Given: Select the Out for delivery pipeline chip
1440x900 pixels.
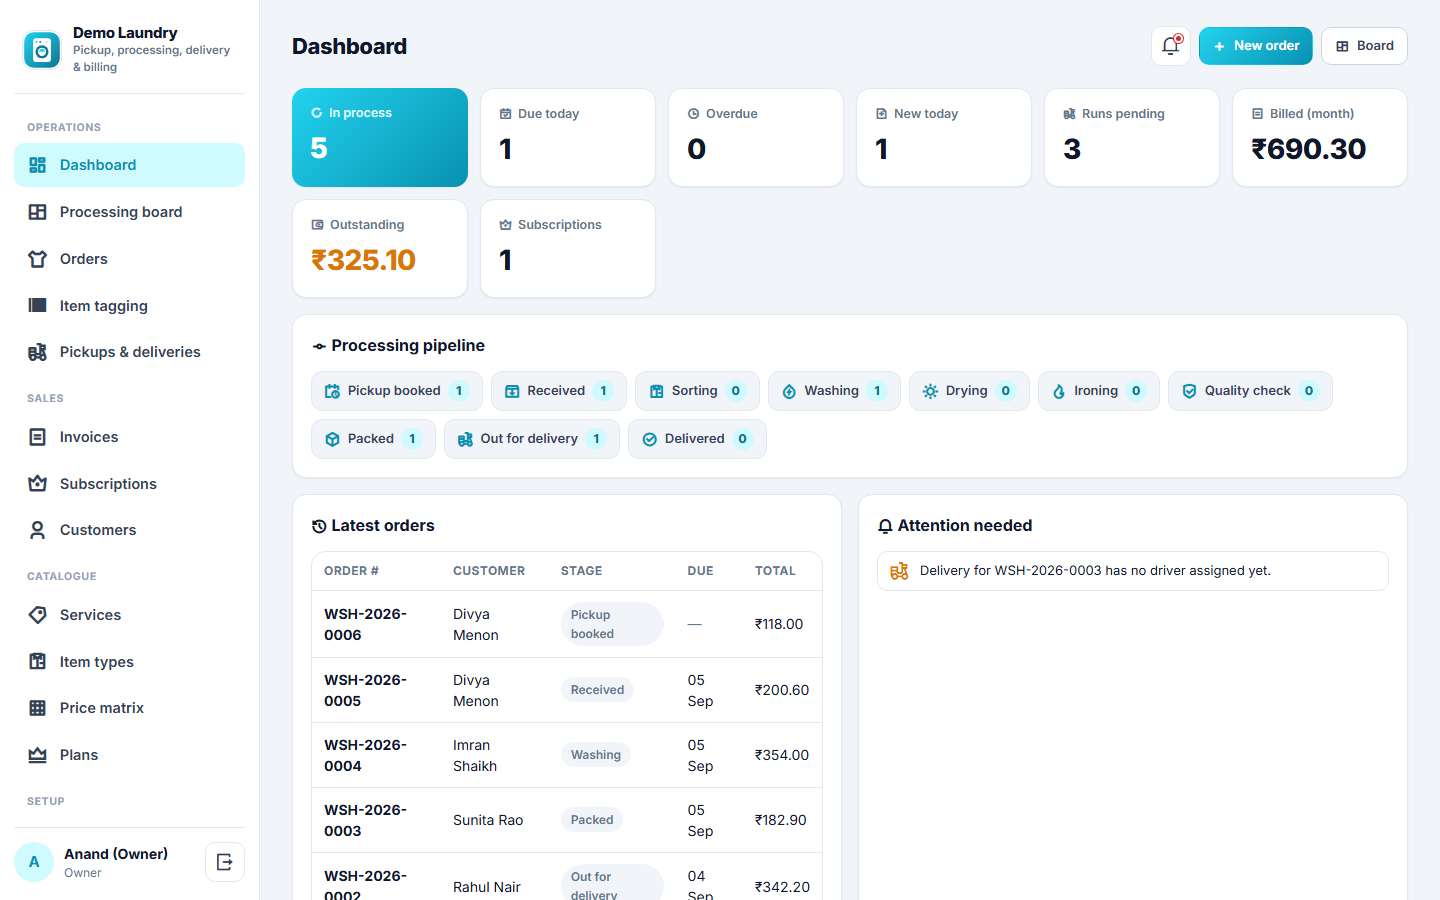Looking at the screenshot, I should 532,439.
